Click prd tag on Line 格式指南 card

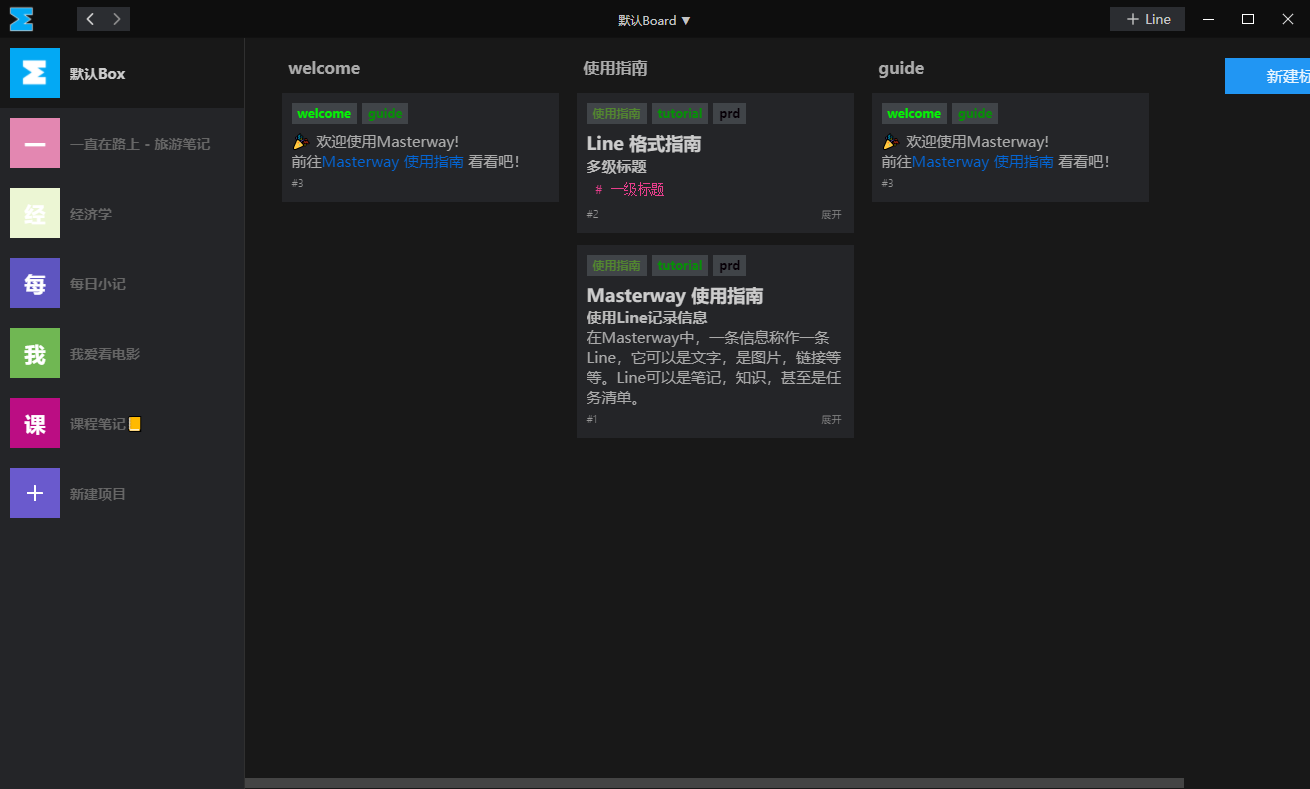click(x=730, y=114)
